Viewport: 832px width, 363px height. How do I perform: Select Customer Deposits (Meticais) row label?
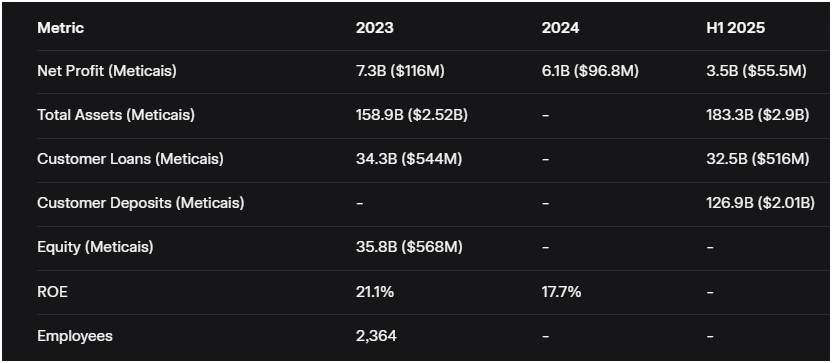point(141,203)
